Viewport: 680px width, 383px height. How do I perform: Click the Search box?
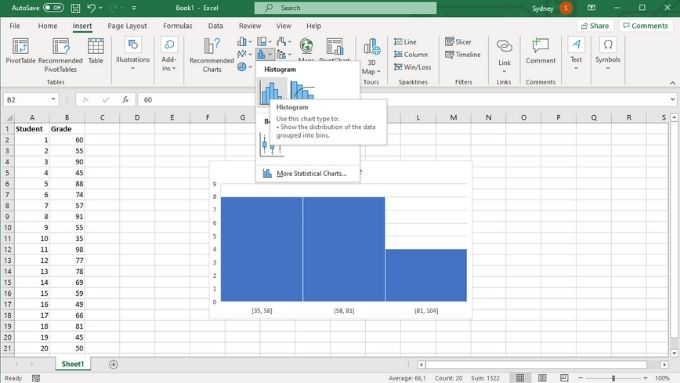[345, 8]
